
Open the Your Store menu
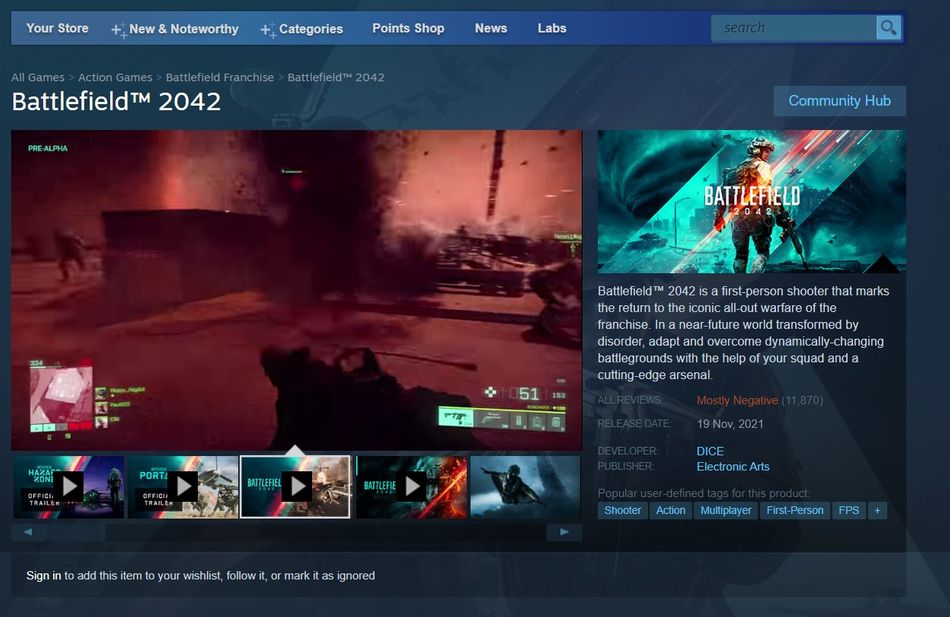[57, 28]
